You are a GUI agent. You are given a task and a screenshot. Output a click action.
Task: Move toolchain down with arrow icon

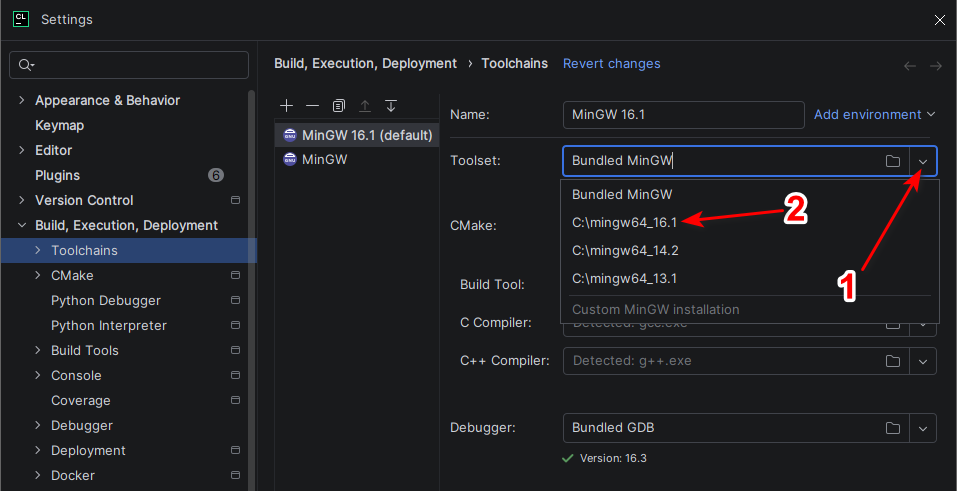(x=391, y=106)
